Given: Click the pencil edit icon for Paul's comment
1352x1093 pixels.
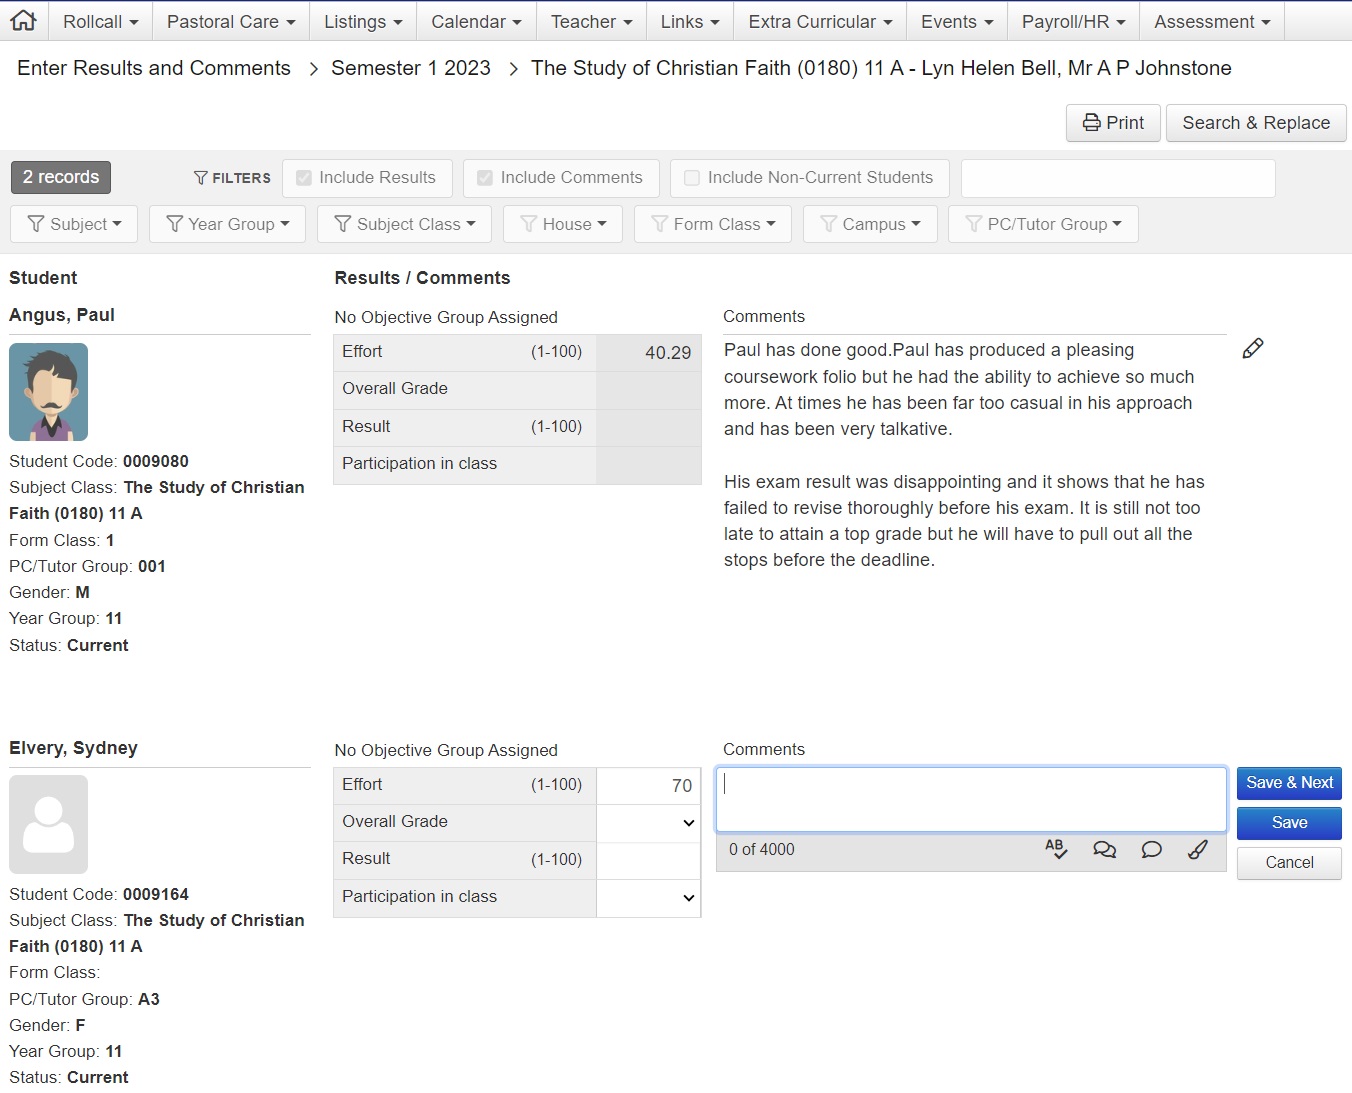Looking at the screenshot, I should [1252, 348].
